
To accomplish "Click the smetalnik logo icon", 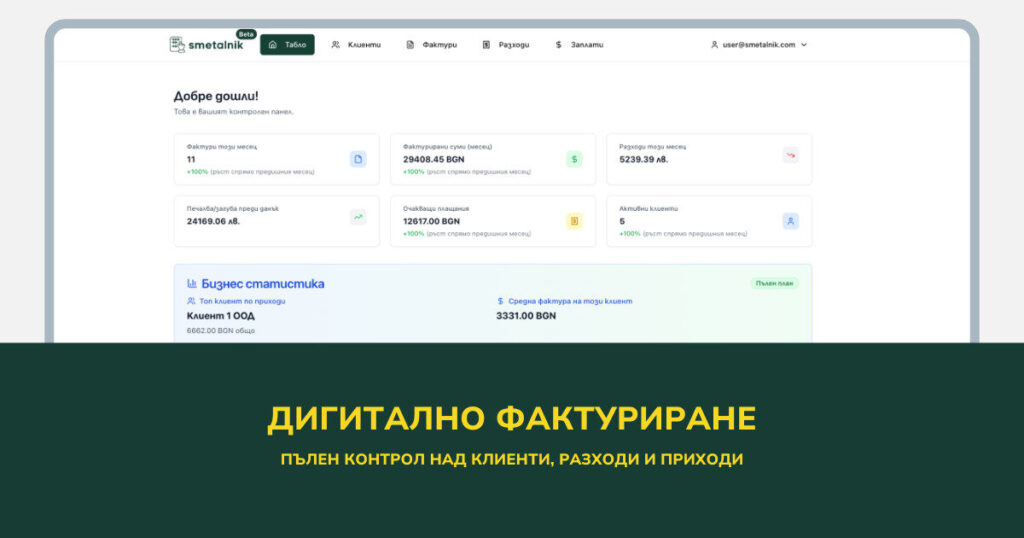I will pyautogui.click(x=177, y=44).
